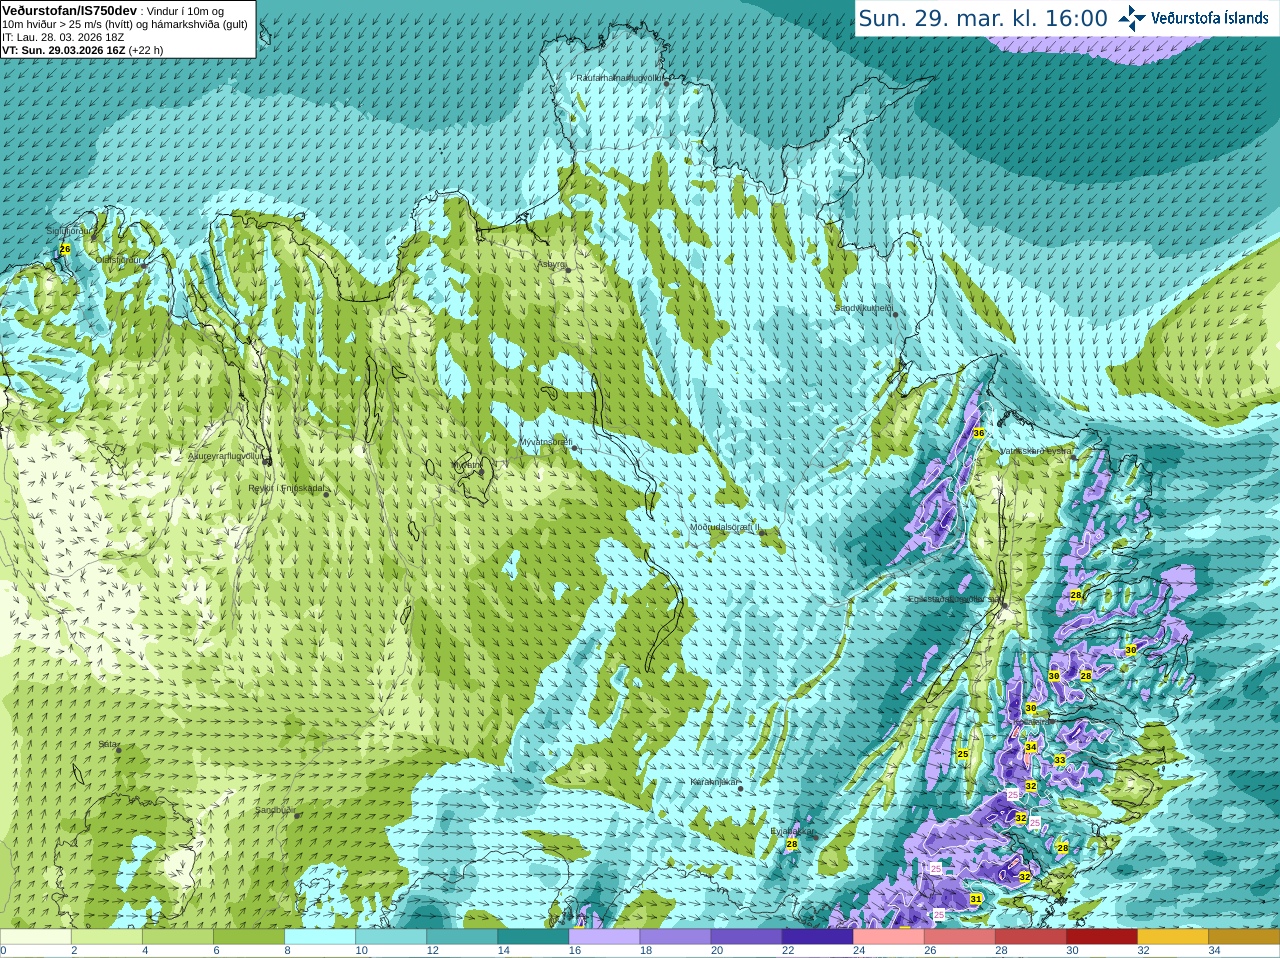Click the Möðrudalsöræfi II station label

pyautogui.click(x=725, y=527)
